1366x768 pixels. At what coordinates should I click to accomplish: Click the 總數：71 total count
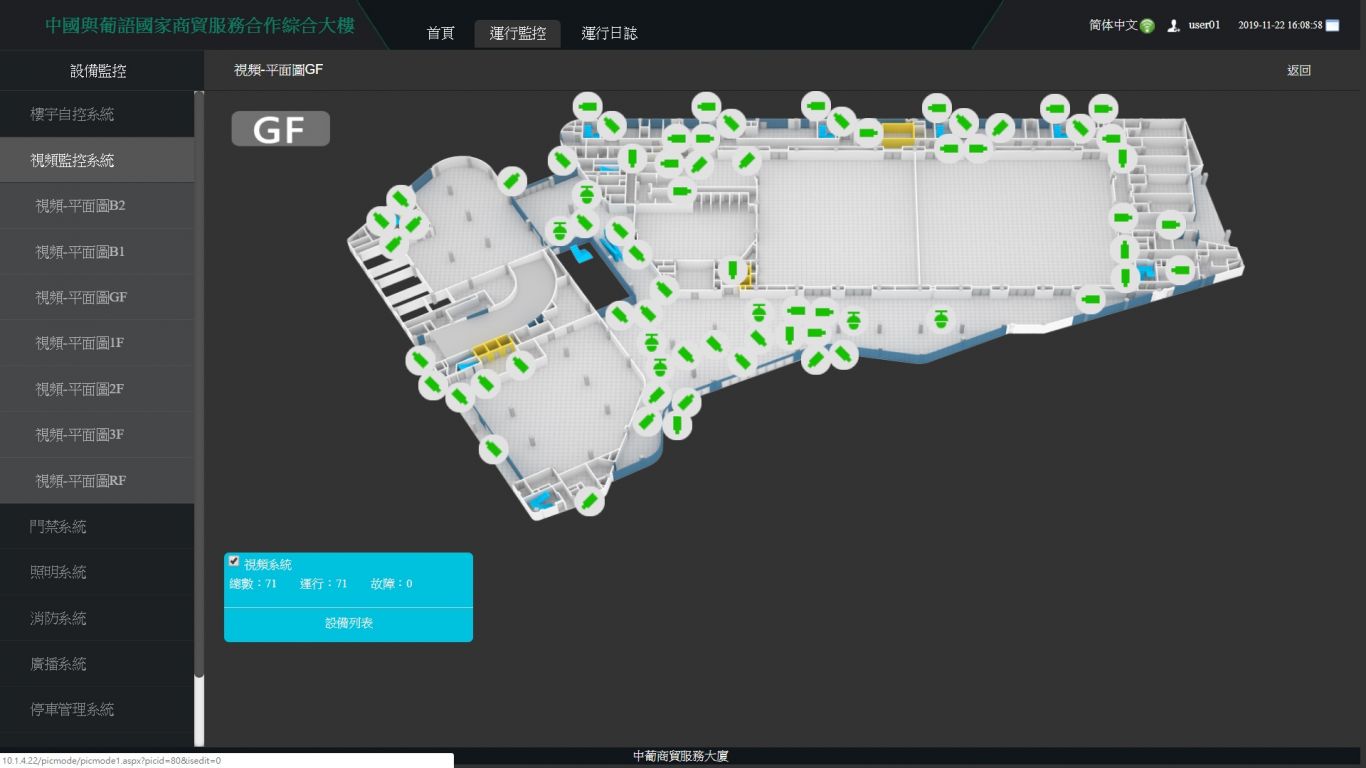point(254,584)
